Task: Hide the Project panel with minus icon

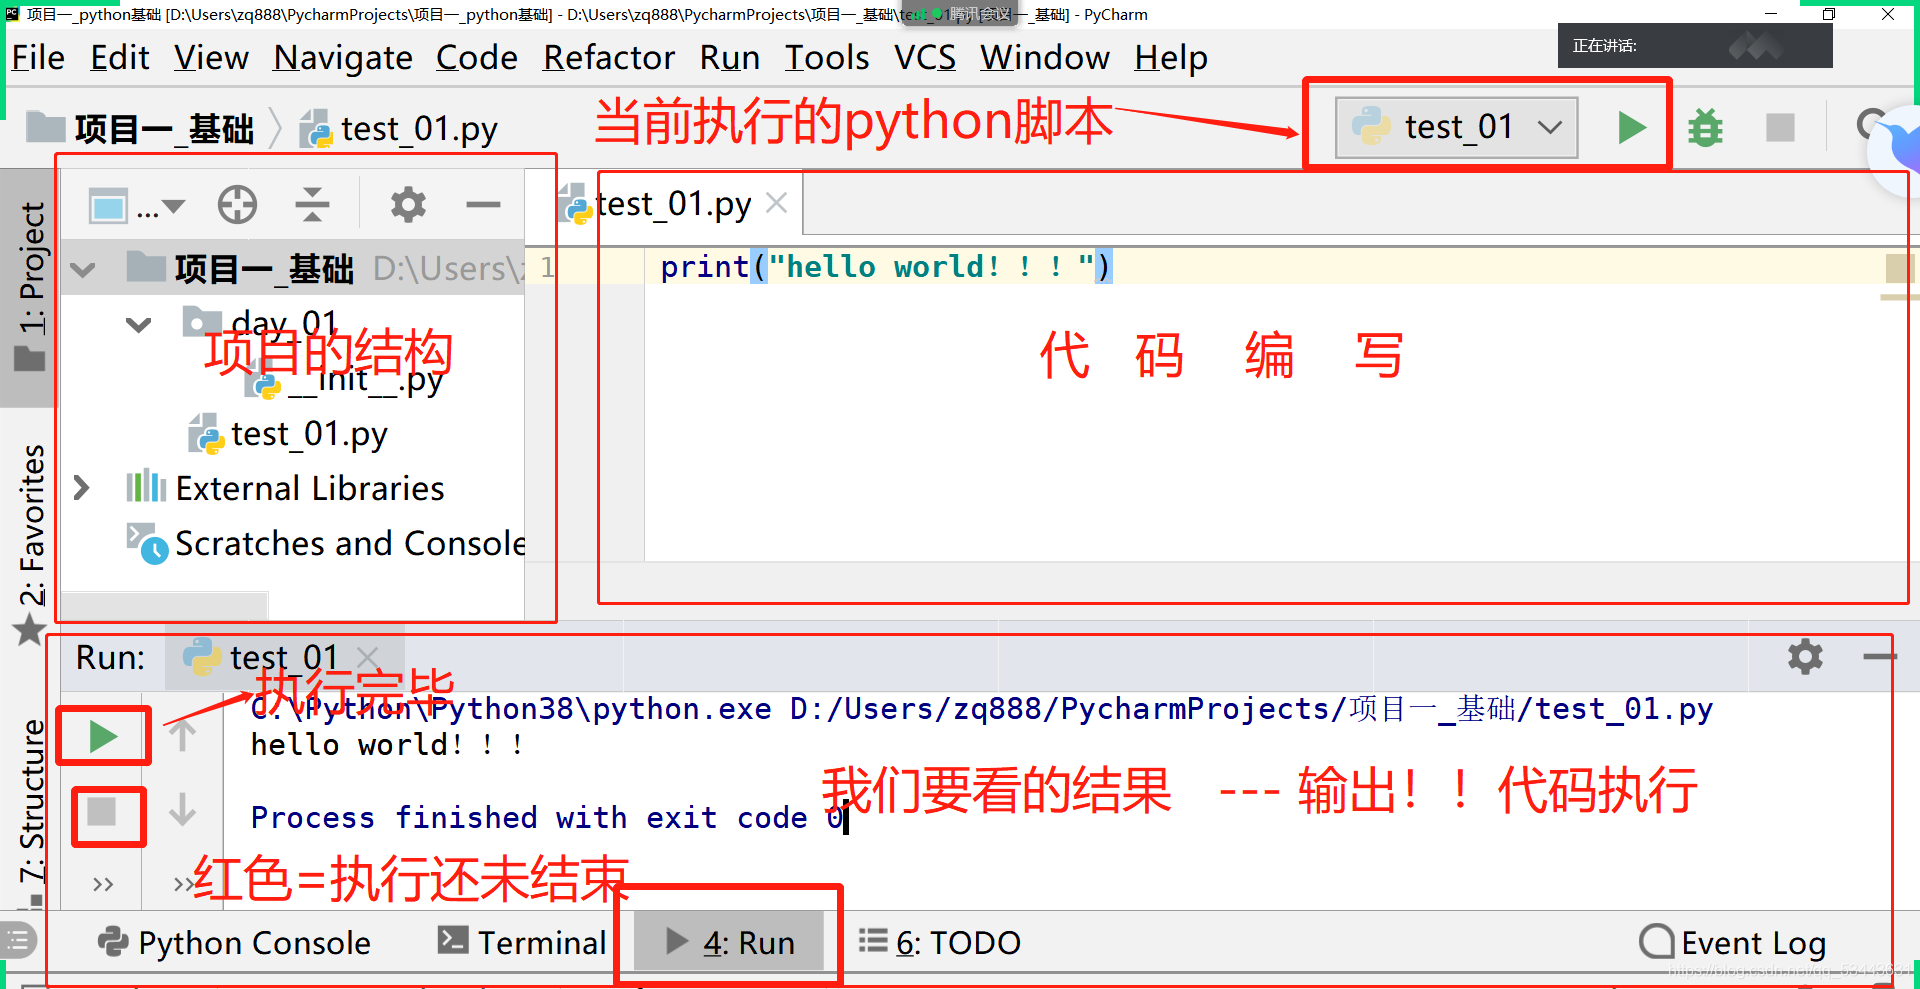Action: (483, 205)
